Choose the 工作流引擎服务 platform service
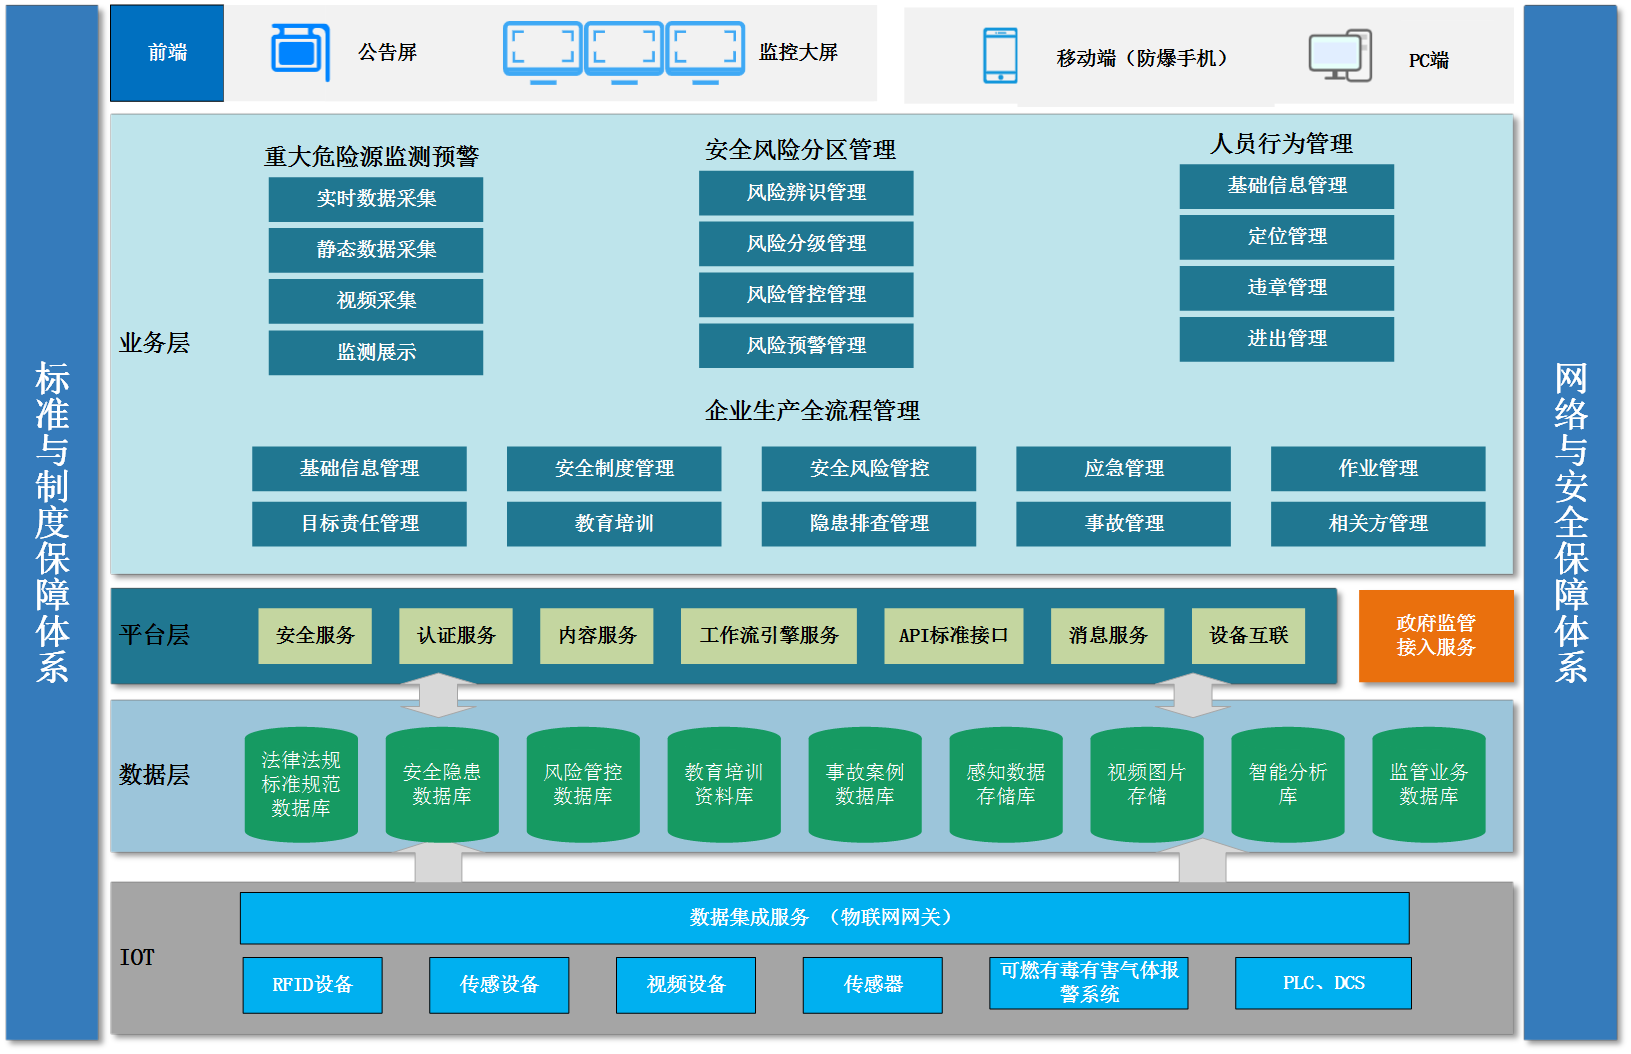The image size is (1631, 1054). click(769, 636)
